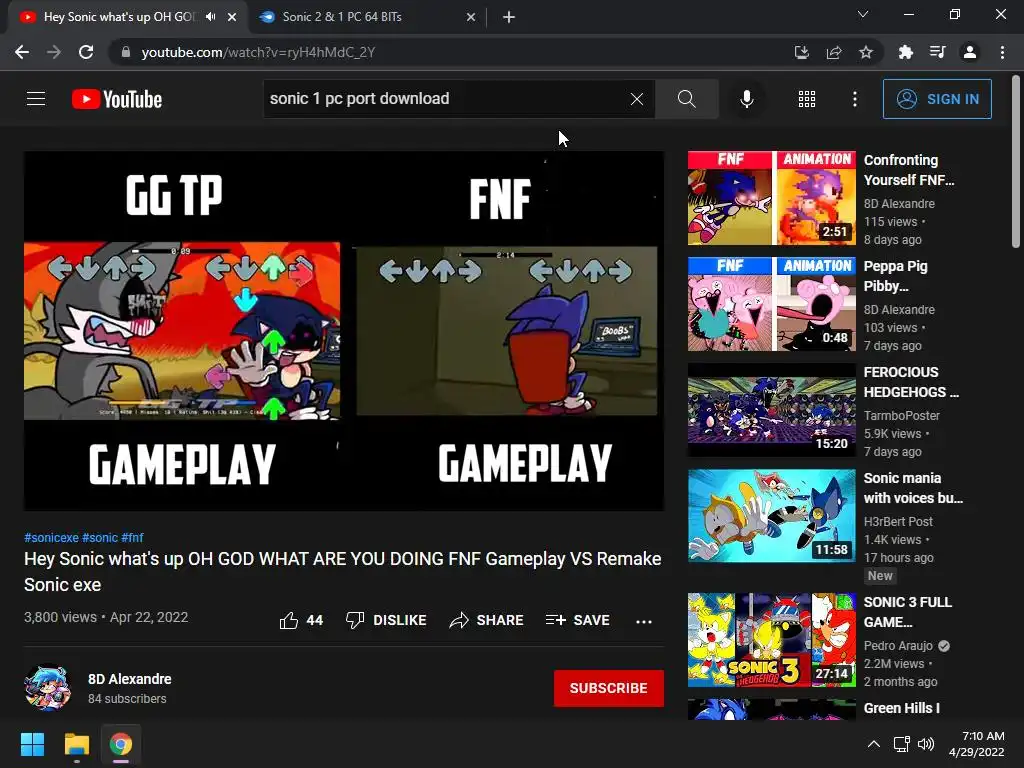Image resolution: width=1024 pixels, height=768 pixels.
Task: Open a new tab with plus
Action: (x=509, y=17)
